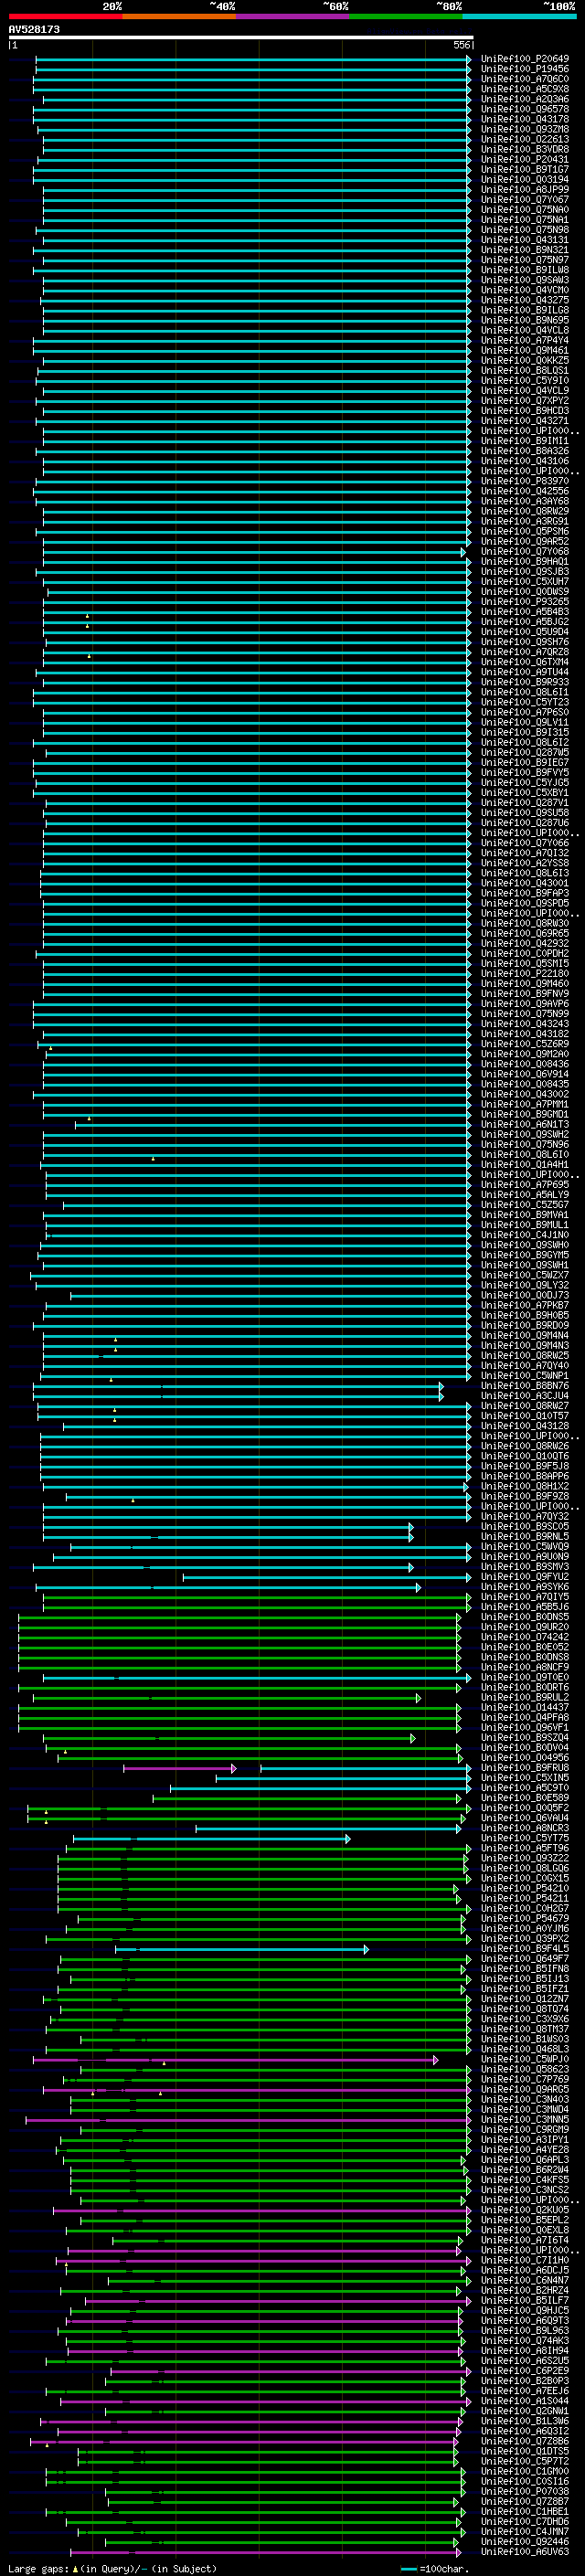Image resolution: width=585 pixels, height=2576 pixels.
Task: Select the UniRef100_O04956 label
Action: click(x=525, y=1757)
